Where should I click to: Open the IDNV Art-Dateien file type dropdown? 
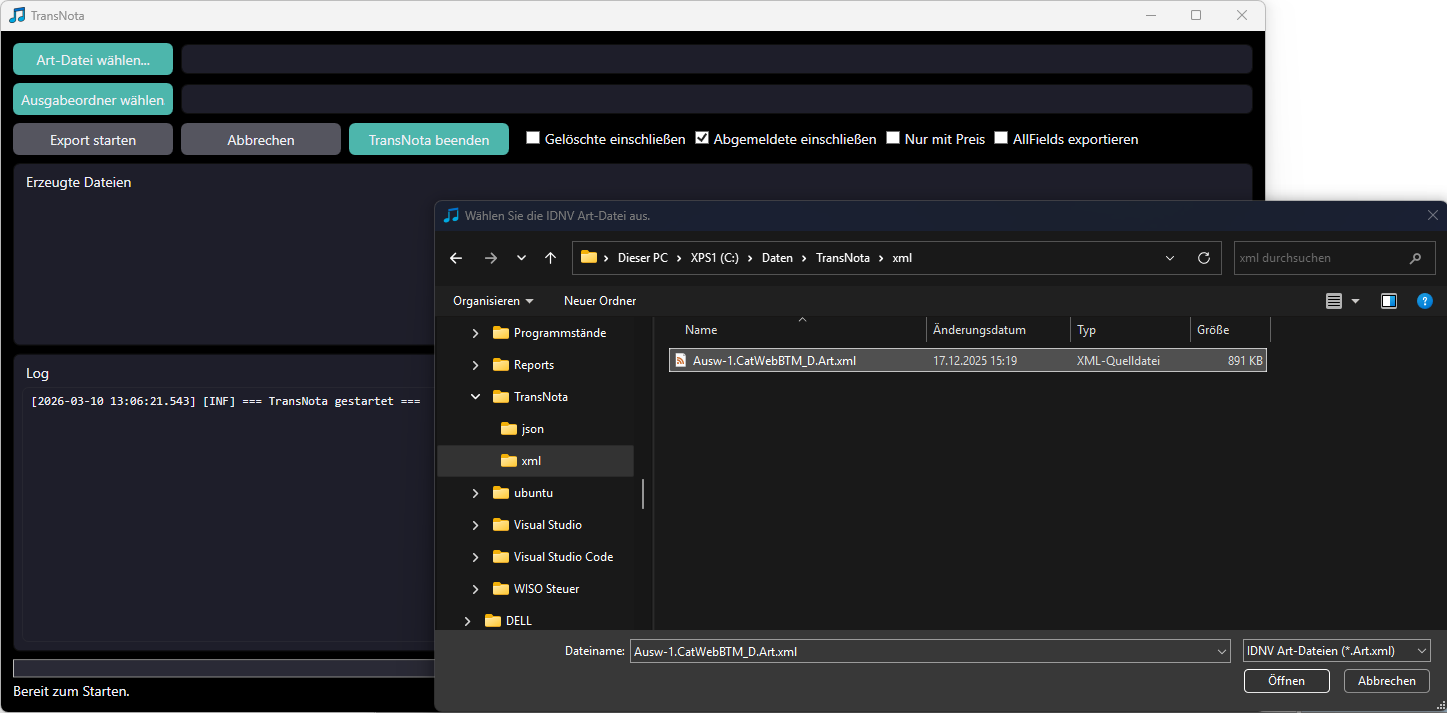[1336, 651]
